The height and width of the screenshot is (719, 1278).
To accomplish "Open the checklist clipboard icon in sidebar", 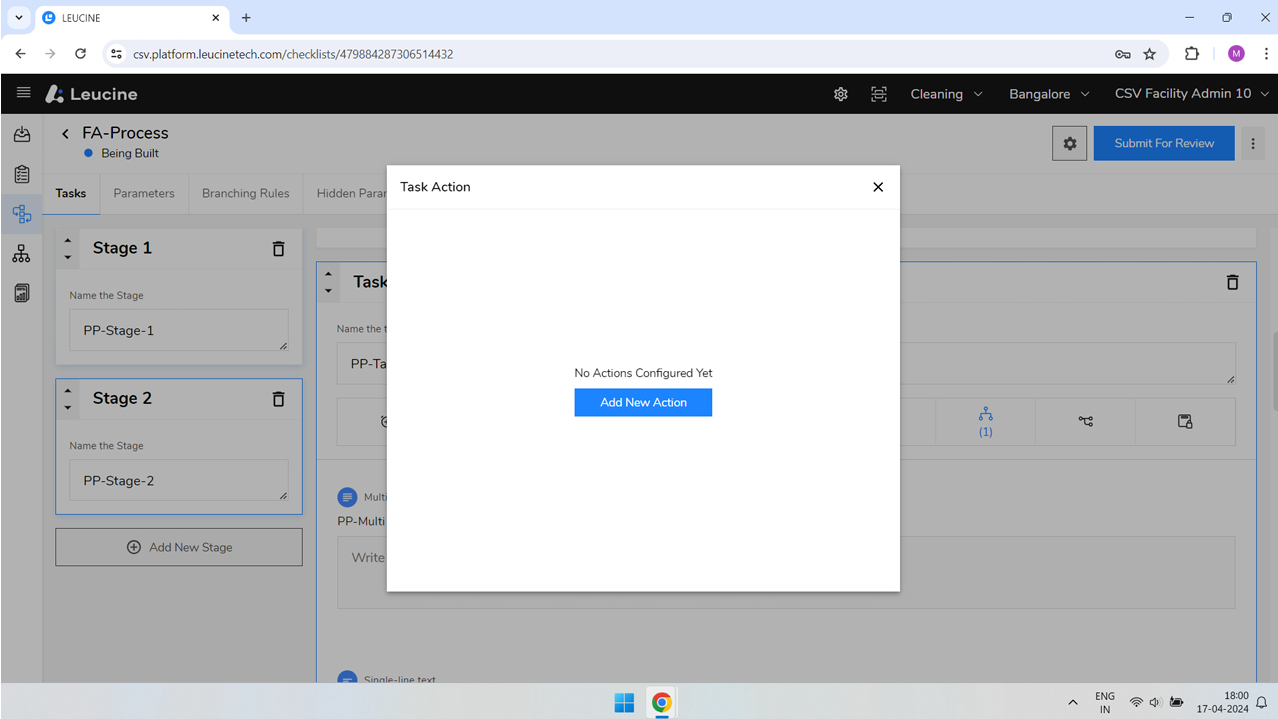I will click(x=22, y=174).
